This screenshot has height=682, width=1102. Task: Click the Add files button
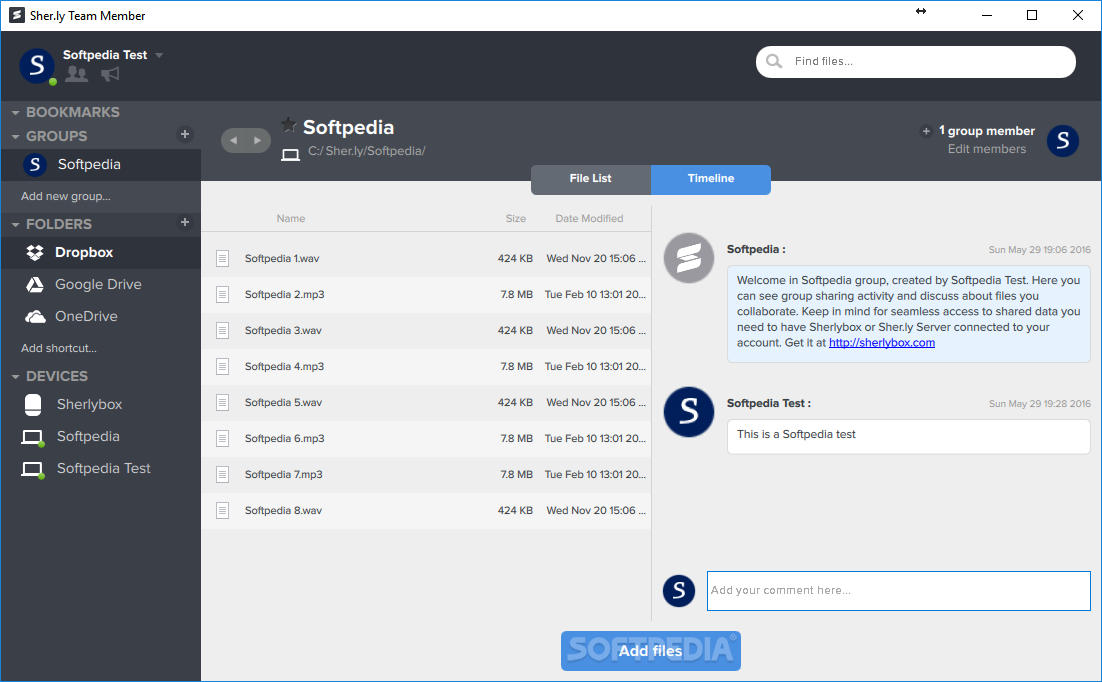coord(650,651)
